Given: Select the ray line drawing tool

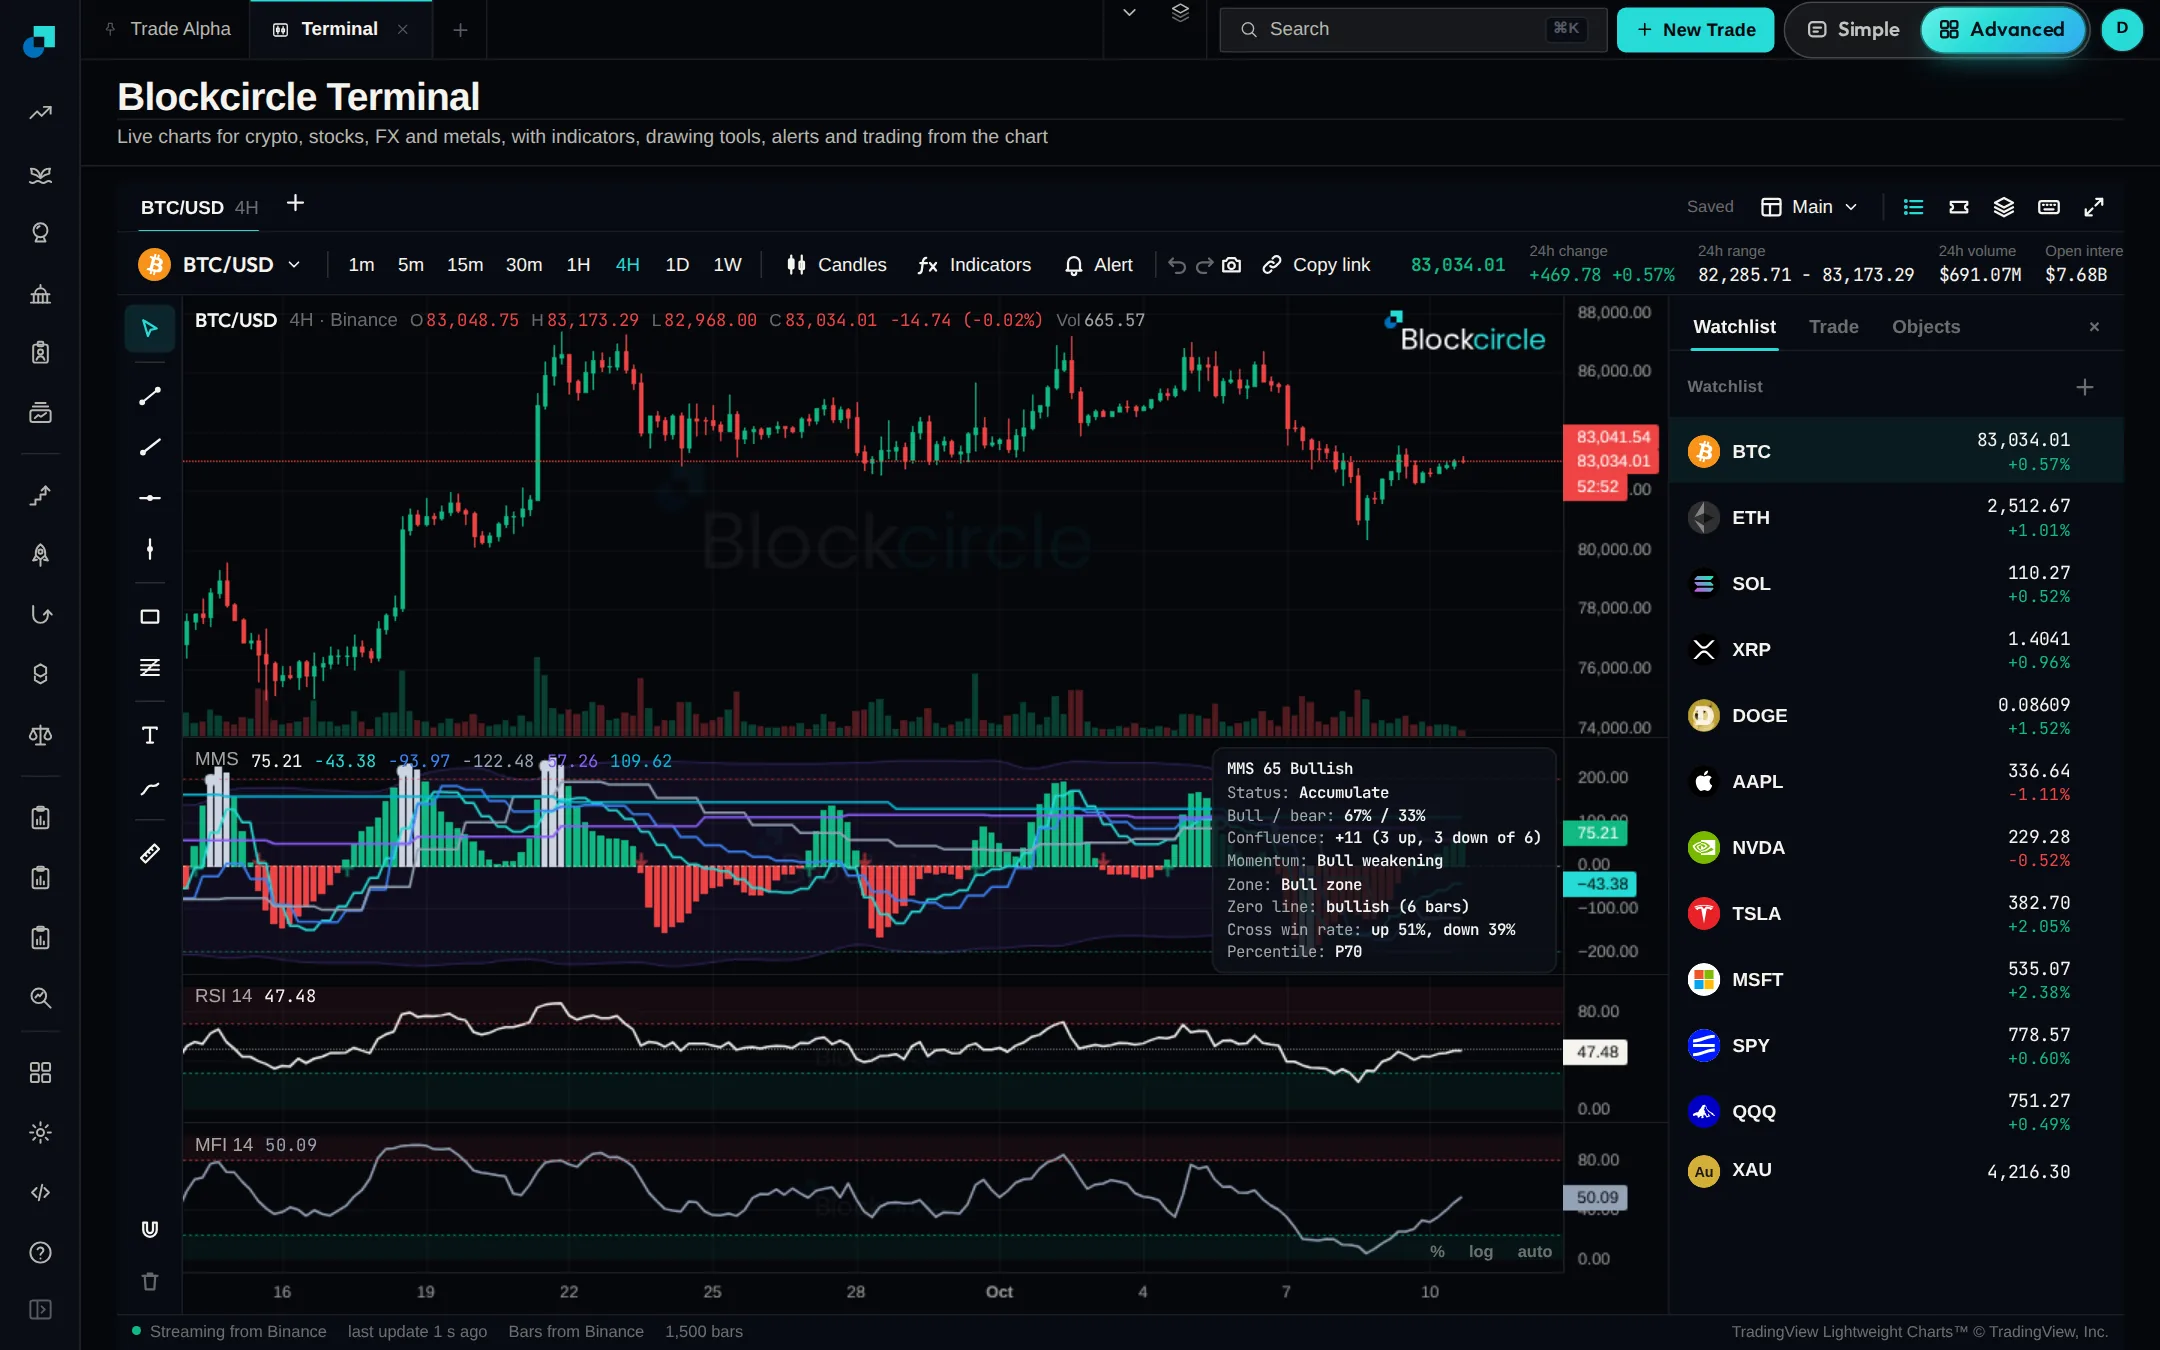Looking at the screenshot, I should coord(150,447).
